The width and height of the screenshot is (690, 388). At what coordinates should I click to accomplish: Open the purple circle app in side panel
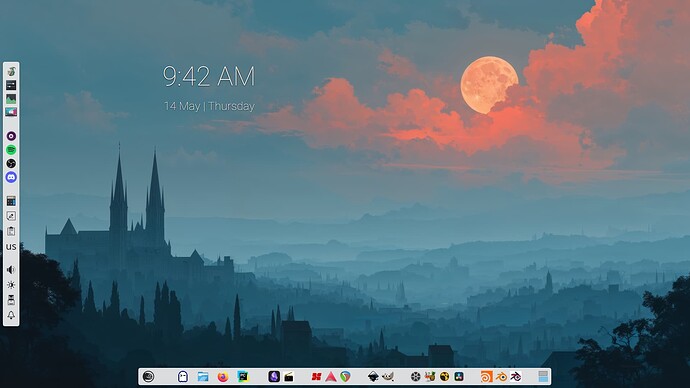click(11, 136)
